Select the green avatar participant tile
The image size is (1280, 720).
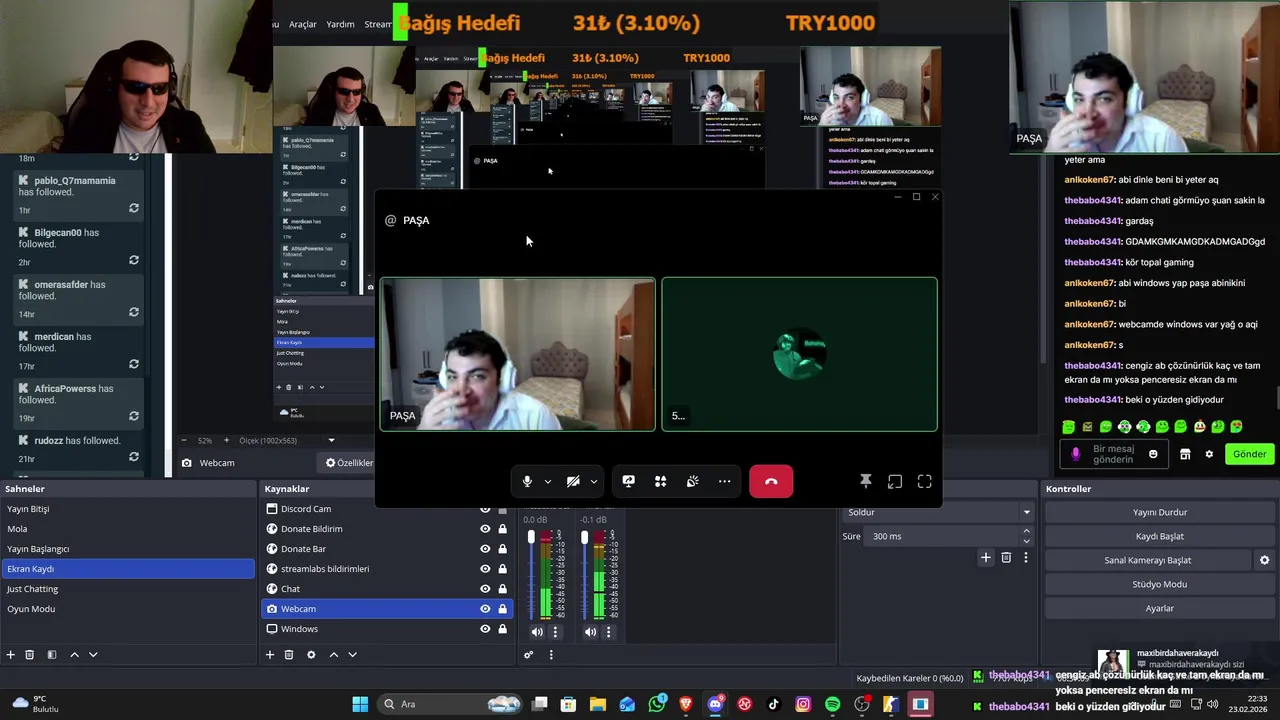pyautogui.click(x=799, y=354)
